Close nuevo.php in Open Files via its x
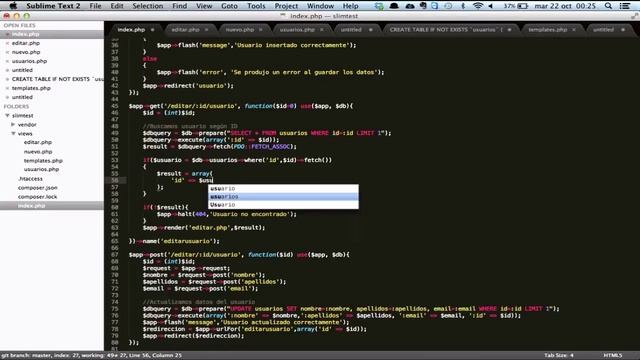This screenshot has width=640, height=360. pyautogui.click(x=7, y=52)
